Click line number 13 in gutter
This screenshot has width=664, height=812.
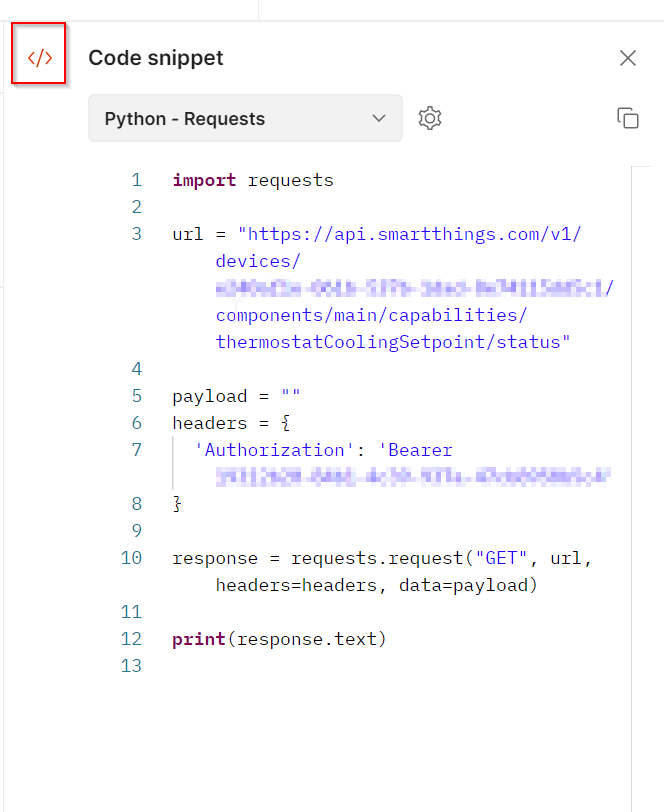tap(131, 665)
